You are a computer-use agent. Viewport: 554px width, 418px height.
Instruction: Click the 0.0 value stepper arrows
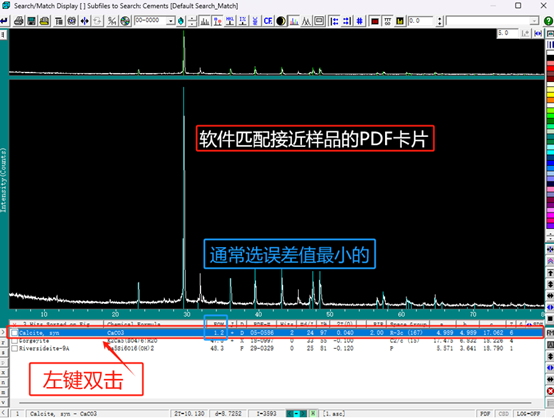440,21
